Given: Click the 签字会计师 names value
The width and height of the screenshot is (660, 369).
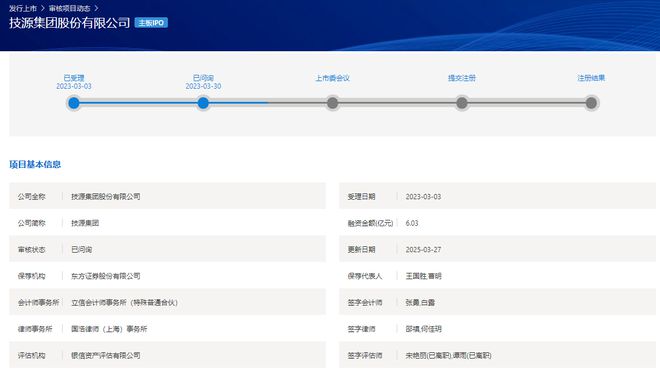Looking at the screenshot, I should tap(420, 303).
